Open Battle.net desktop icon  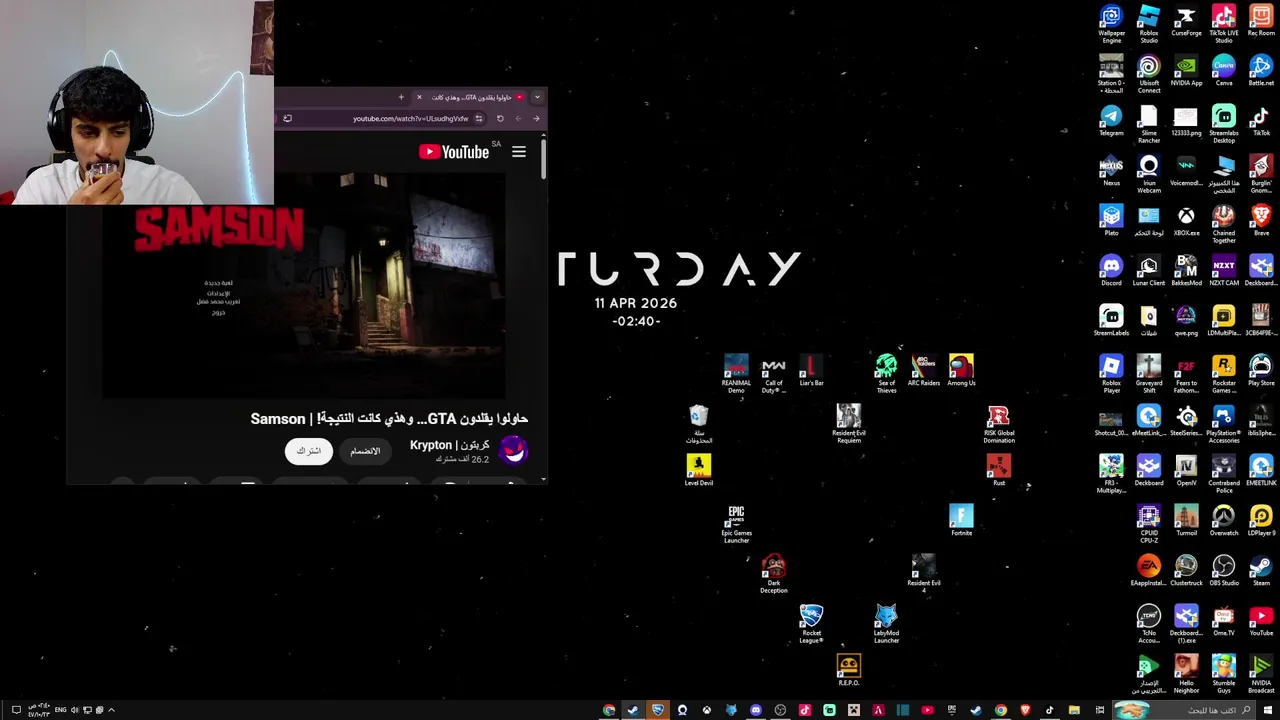click(x=1261, y=72)
